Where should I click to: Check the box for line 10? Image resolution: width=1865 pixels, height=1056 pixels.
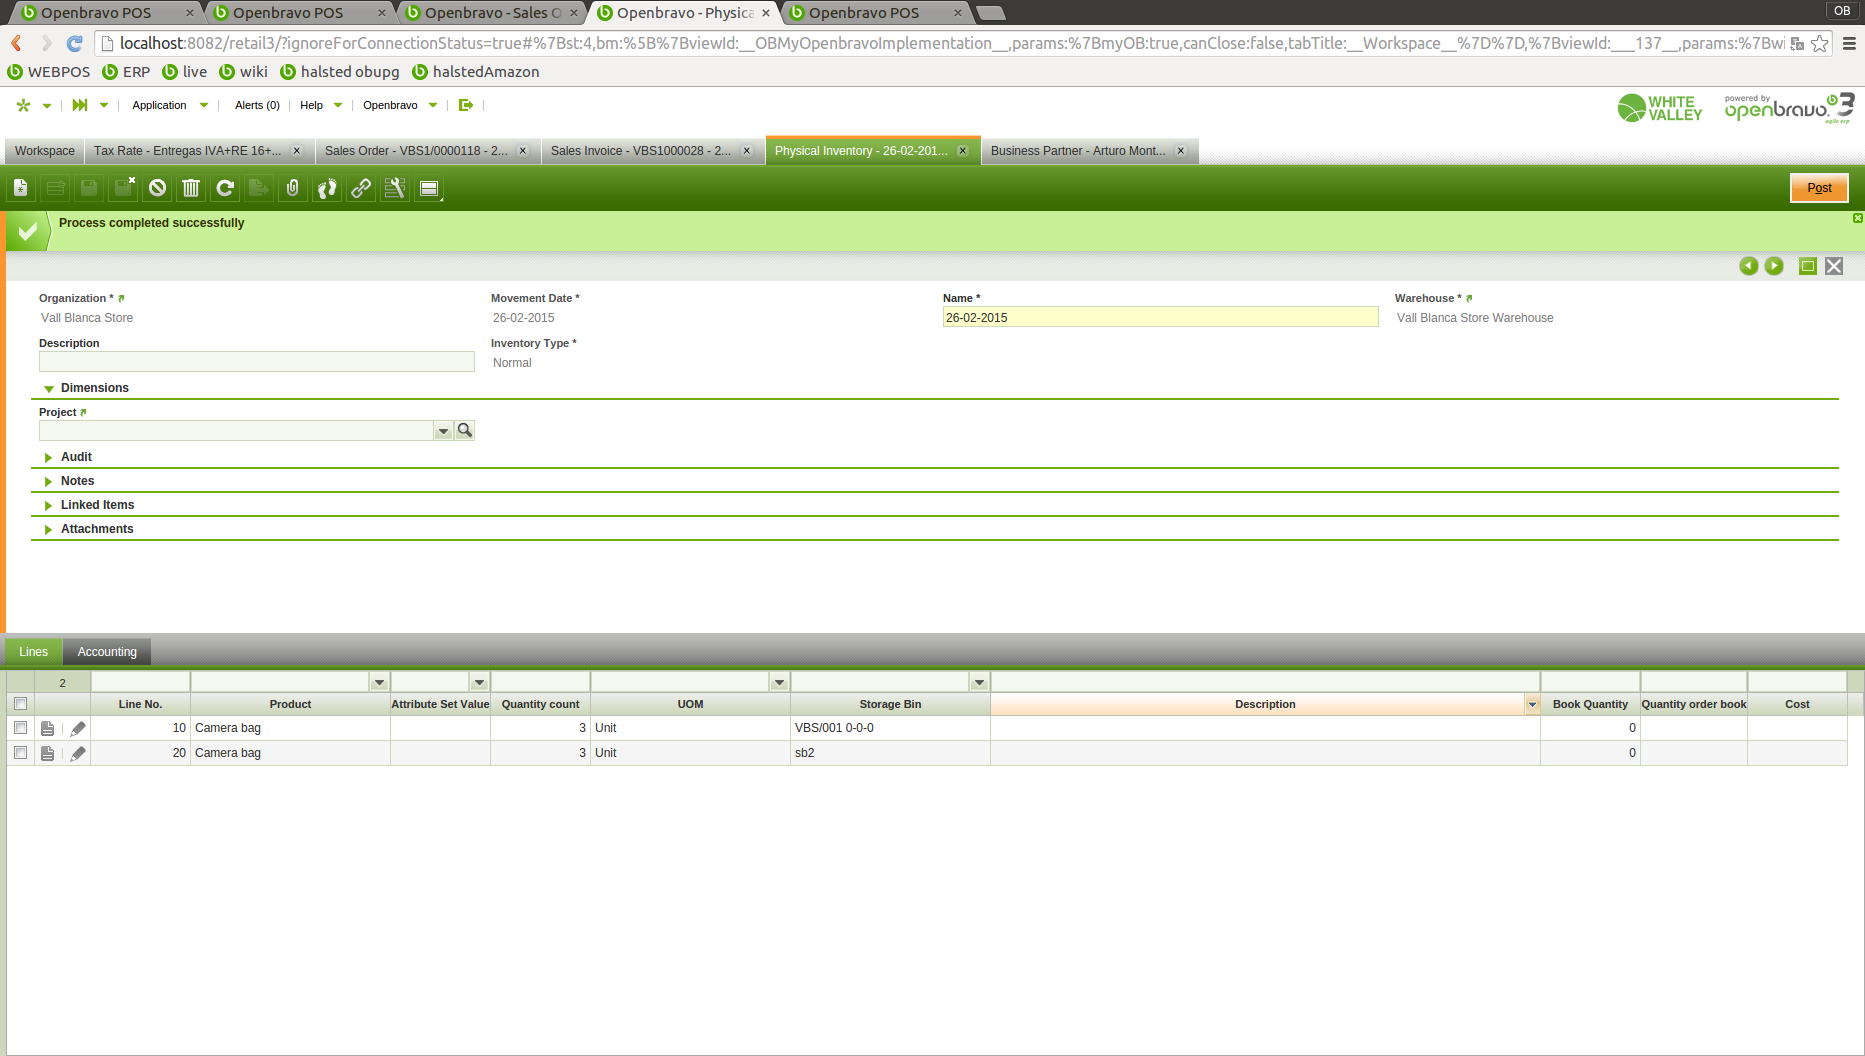pyautogui.click(x=20, y=728)
